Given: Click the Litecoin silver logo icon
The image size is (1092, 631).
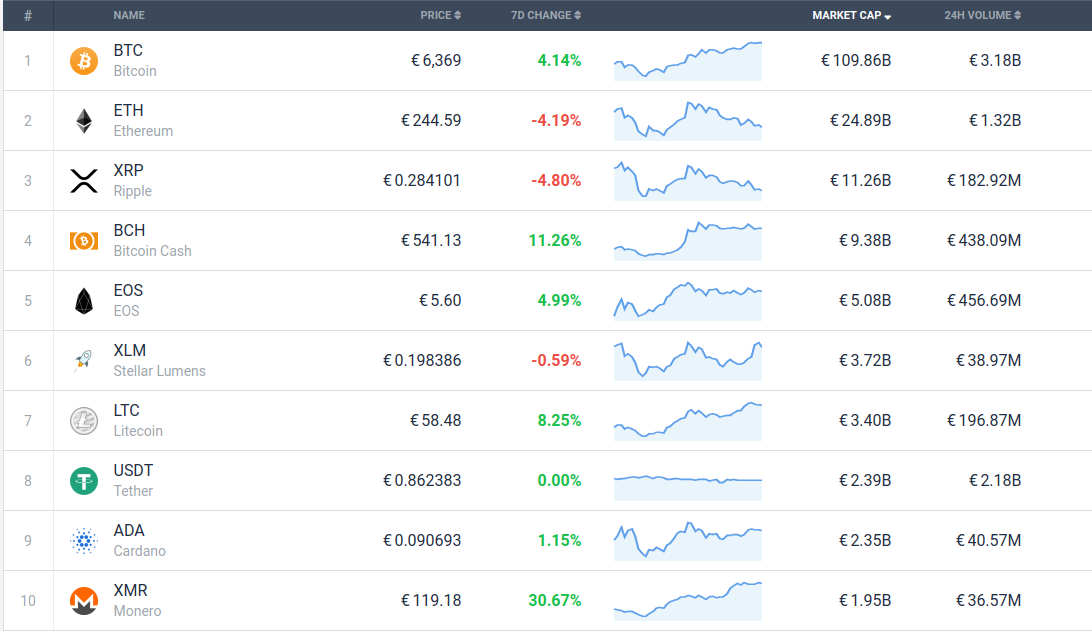Looking at the screenshot, I should pyautogui.click(x=84, y=421).
